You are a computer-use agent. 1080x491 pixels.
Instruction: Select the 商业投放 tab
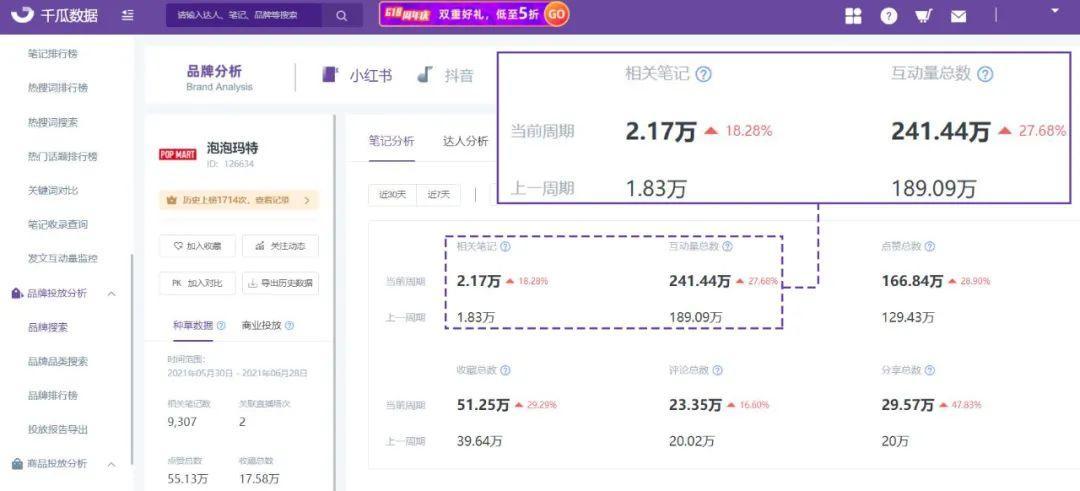[x=261, y=326]
